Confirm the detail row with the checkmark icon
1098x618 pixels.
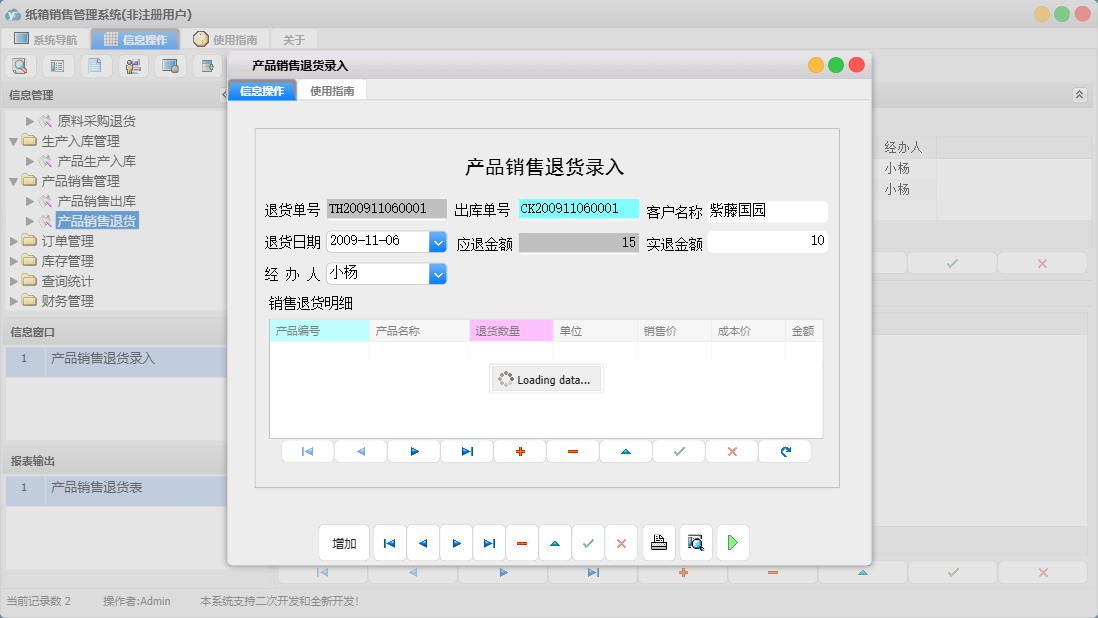click(x=678, y=451)
